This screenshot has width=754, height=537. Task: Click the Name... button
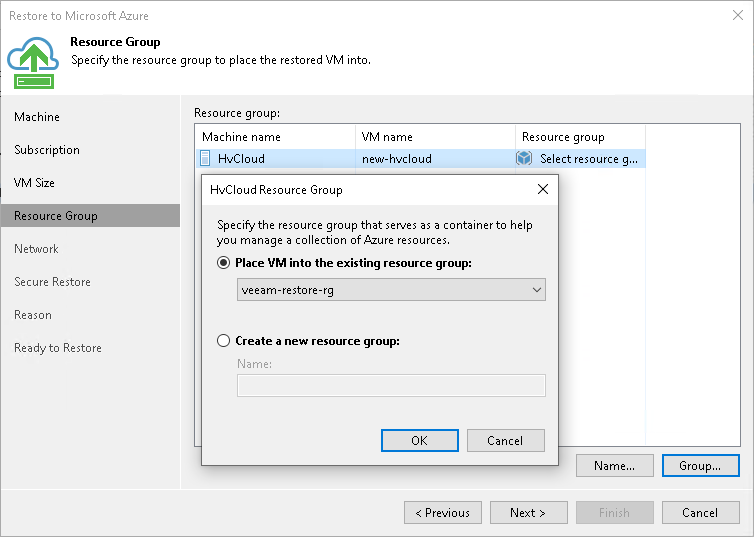[x=614, y=466]
